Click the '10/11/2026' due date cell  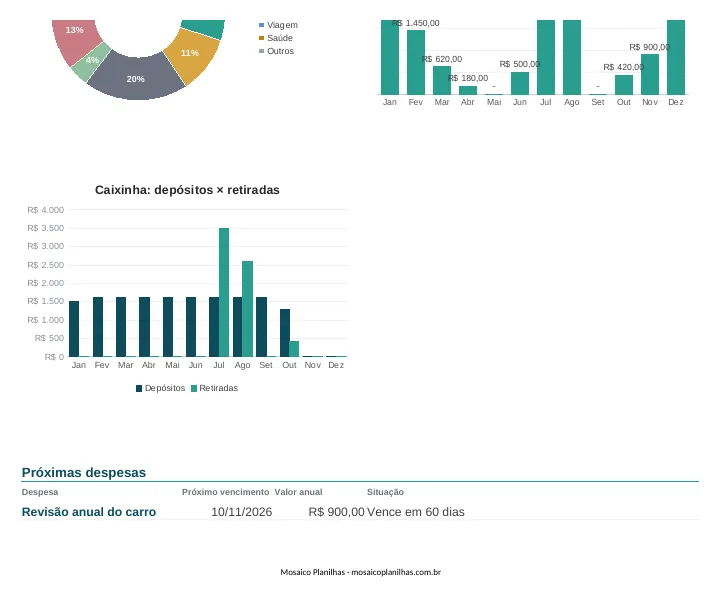[242, 512]
